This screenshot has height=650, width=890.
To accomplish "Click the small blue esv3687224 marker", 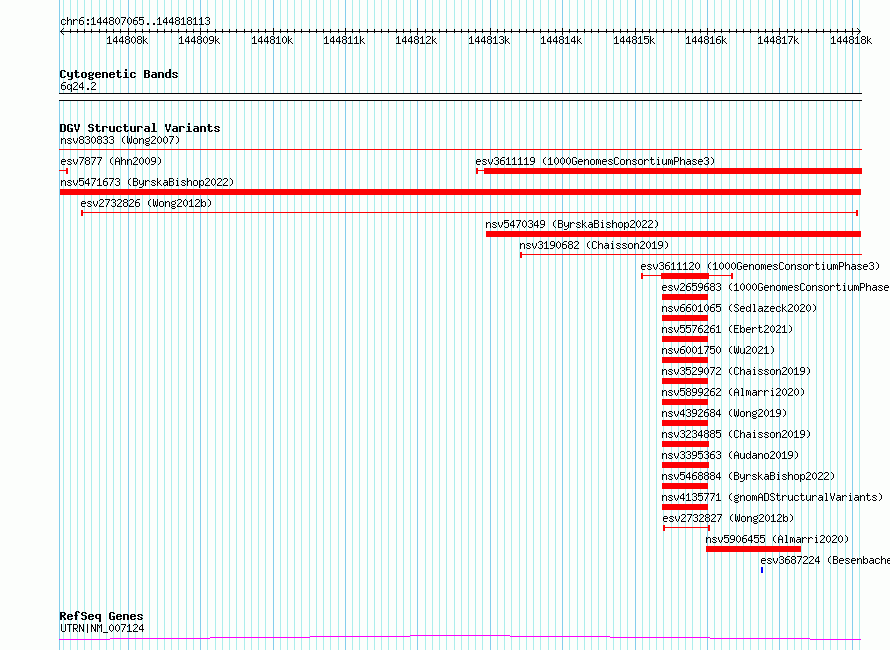I will pyautogui.click(x=762, y=570).
